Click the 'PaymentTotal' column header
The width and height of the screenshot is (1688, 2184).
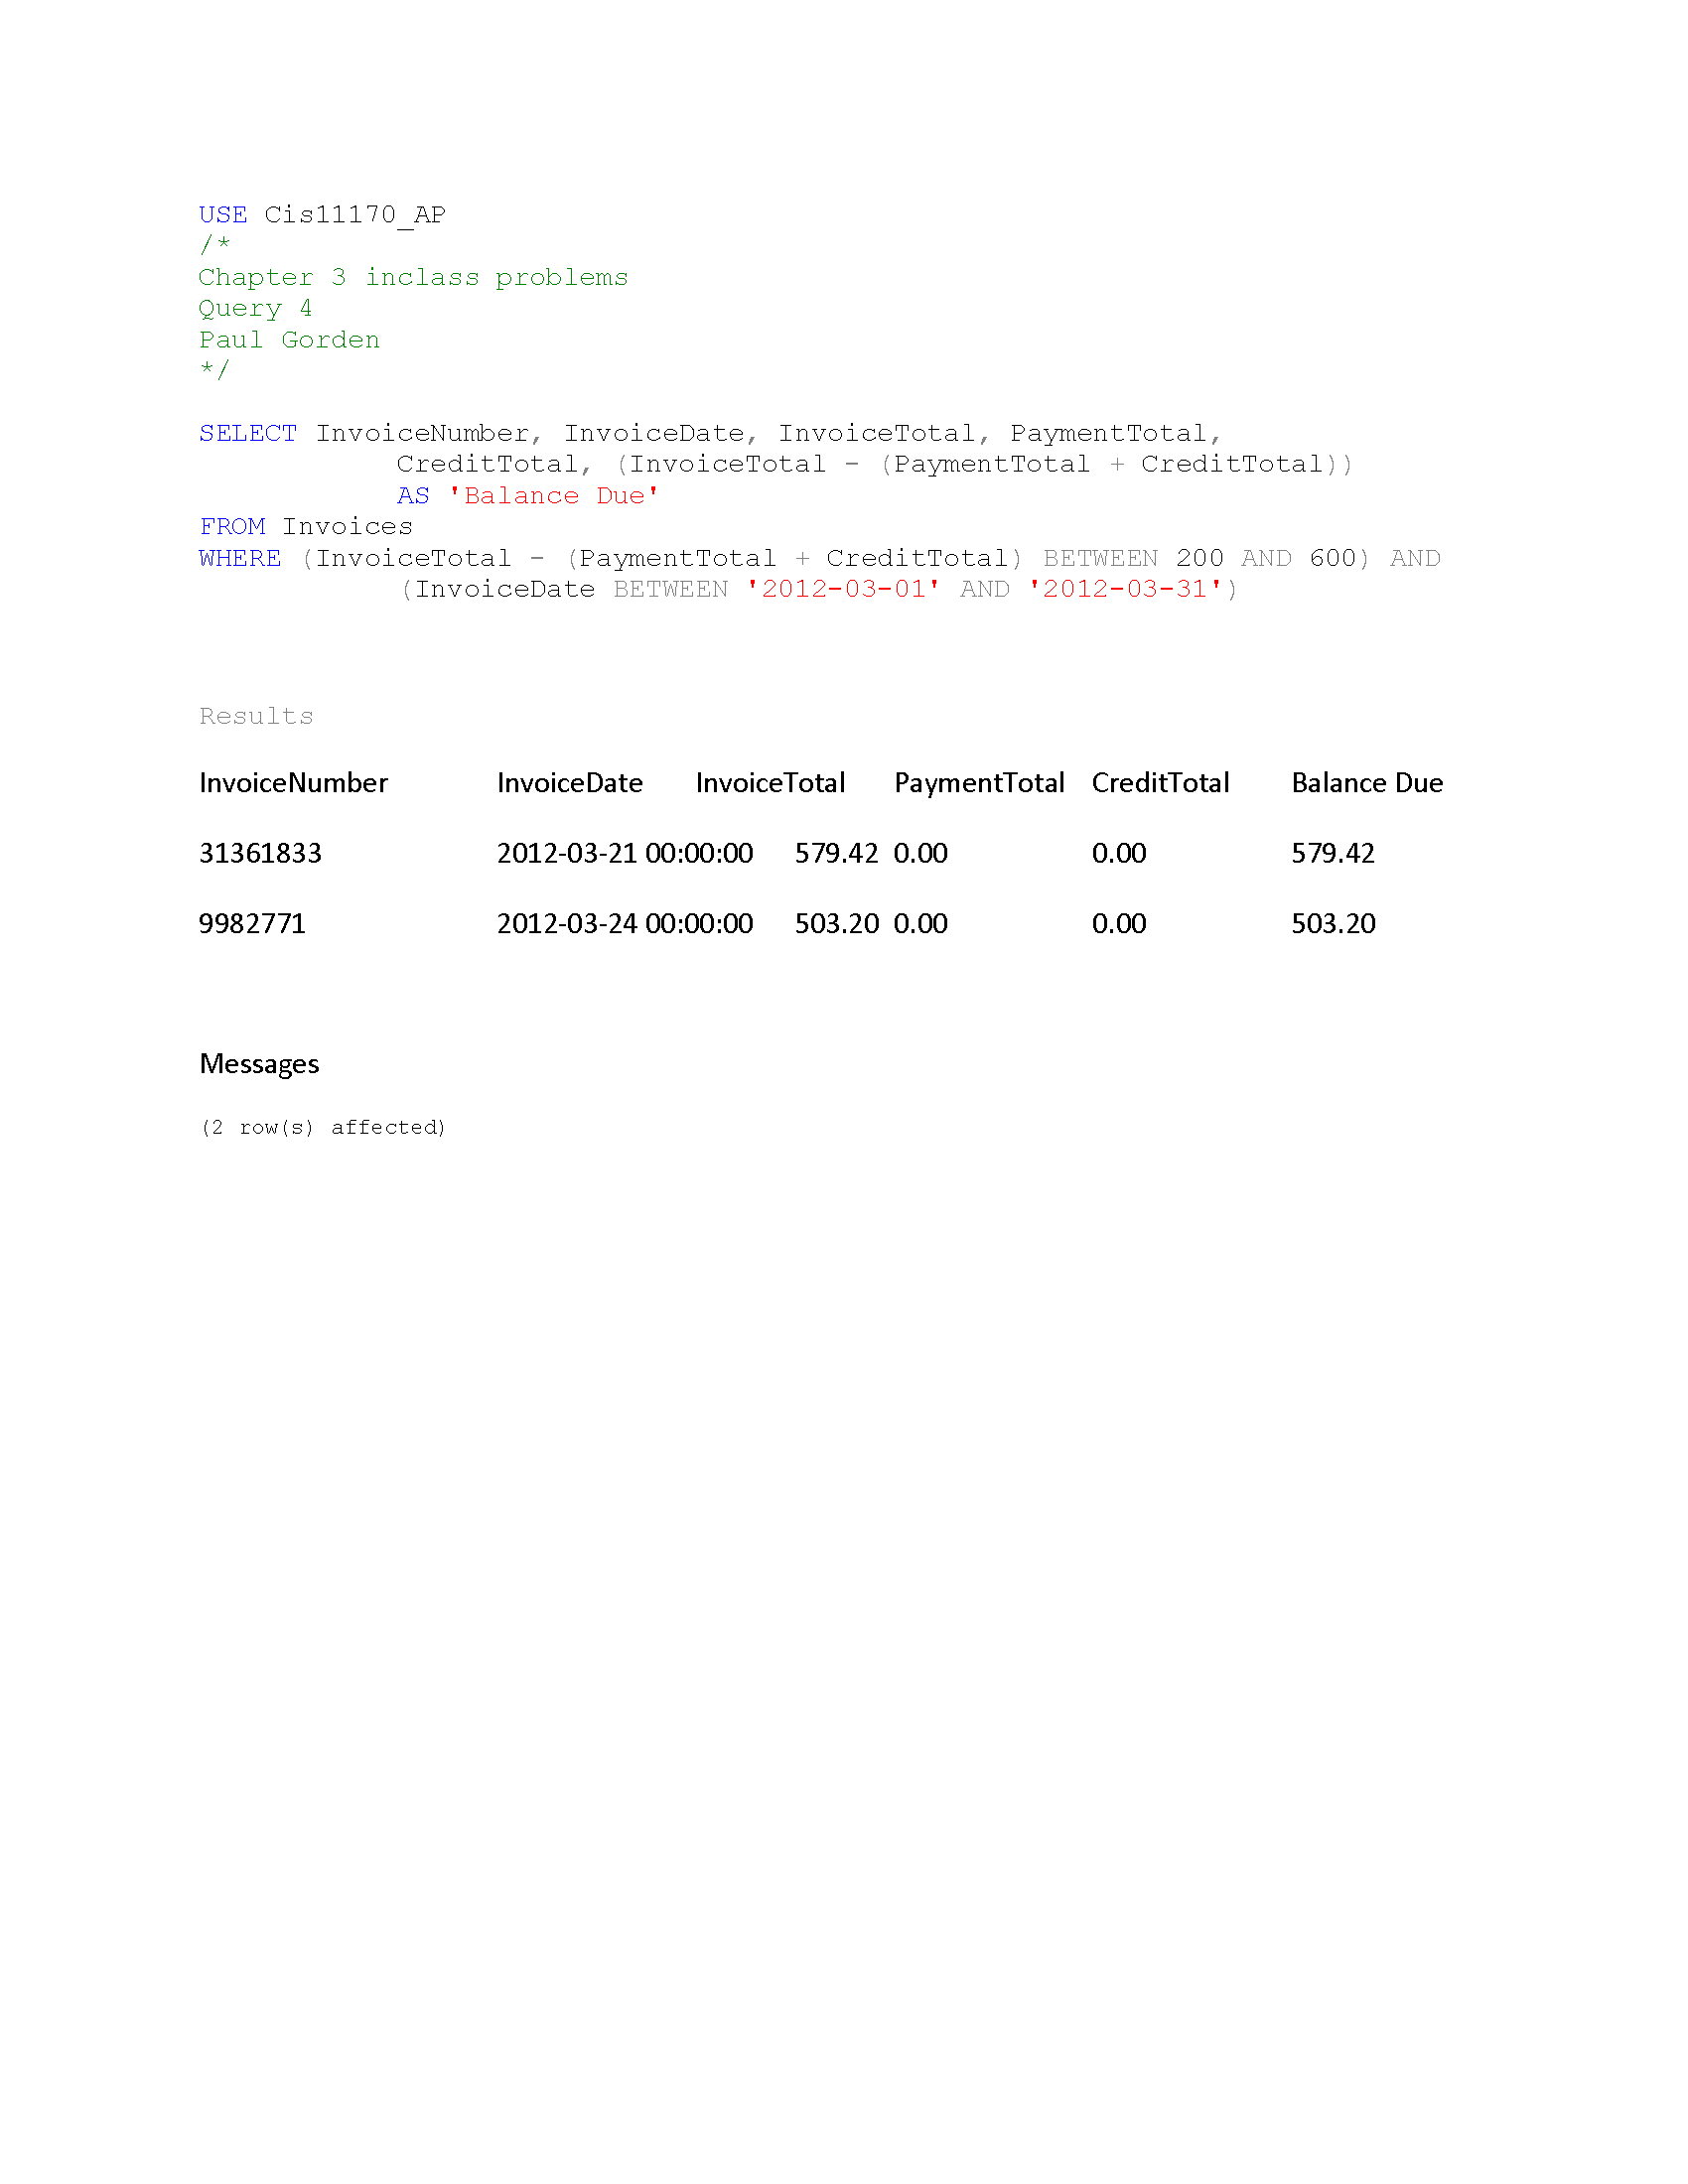[x=979, y=783]
